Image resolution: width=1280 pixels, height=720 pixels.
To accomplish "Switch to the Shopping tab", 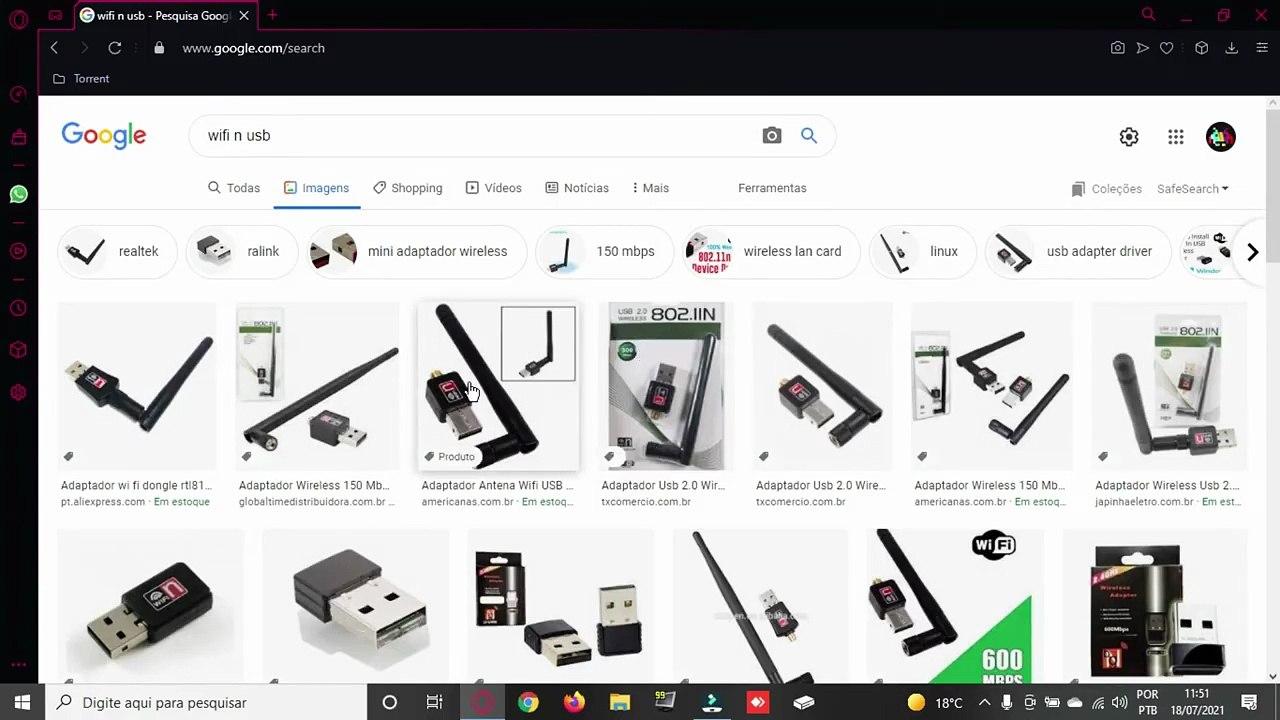I will pos(408,188).
